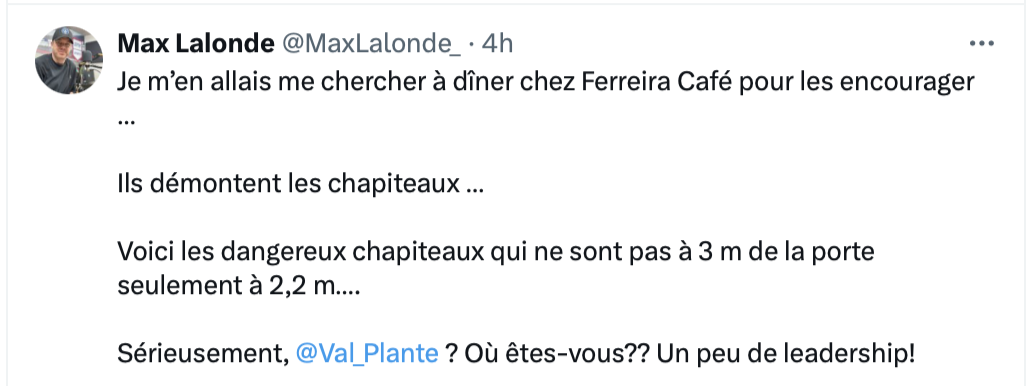The image size is (1036, 386).
Task: Open the @Val_Plante mention link
Action: click(x=367, y=354)
